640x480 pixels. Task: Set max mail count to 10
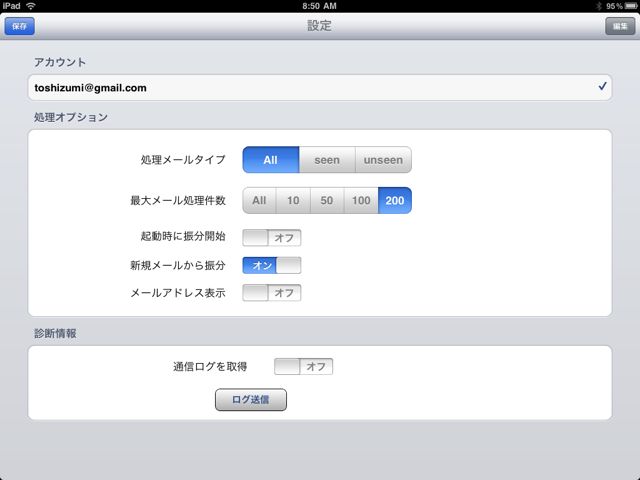coord(293,200)
